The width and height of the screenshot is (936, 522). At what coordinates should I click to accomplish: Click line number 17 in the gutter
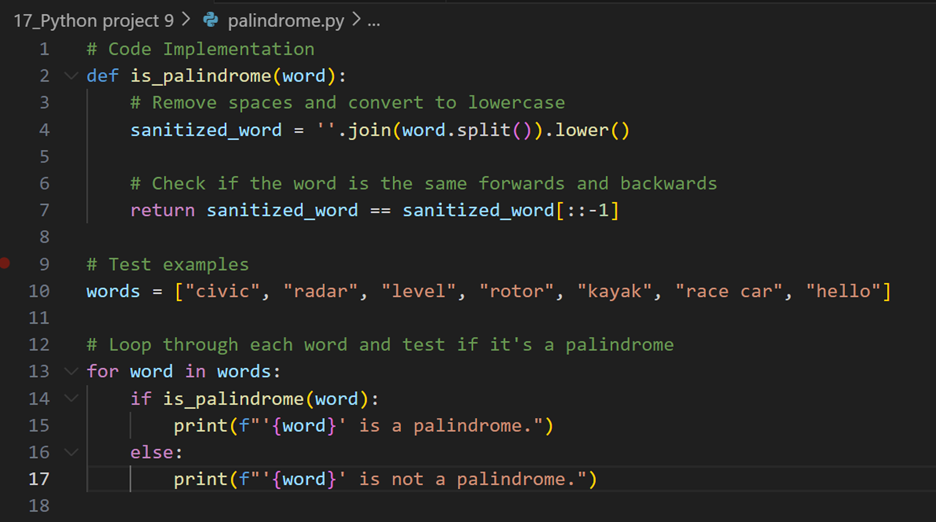click(x=39, y=479)
